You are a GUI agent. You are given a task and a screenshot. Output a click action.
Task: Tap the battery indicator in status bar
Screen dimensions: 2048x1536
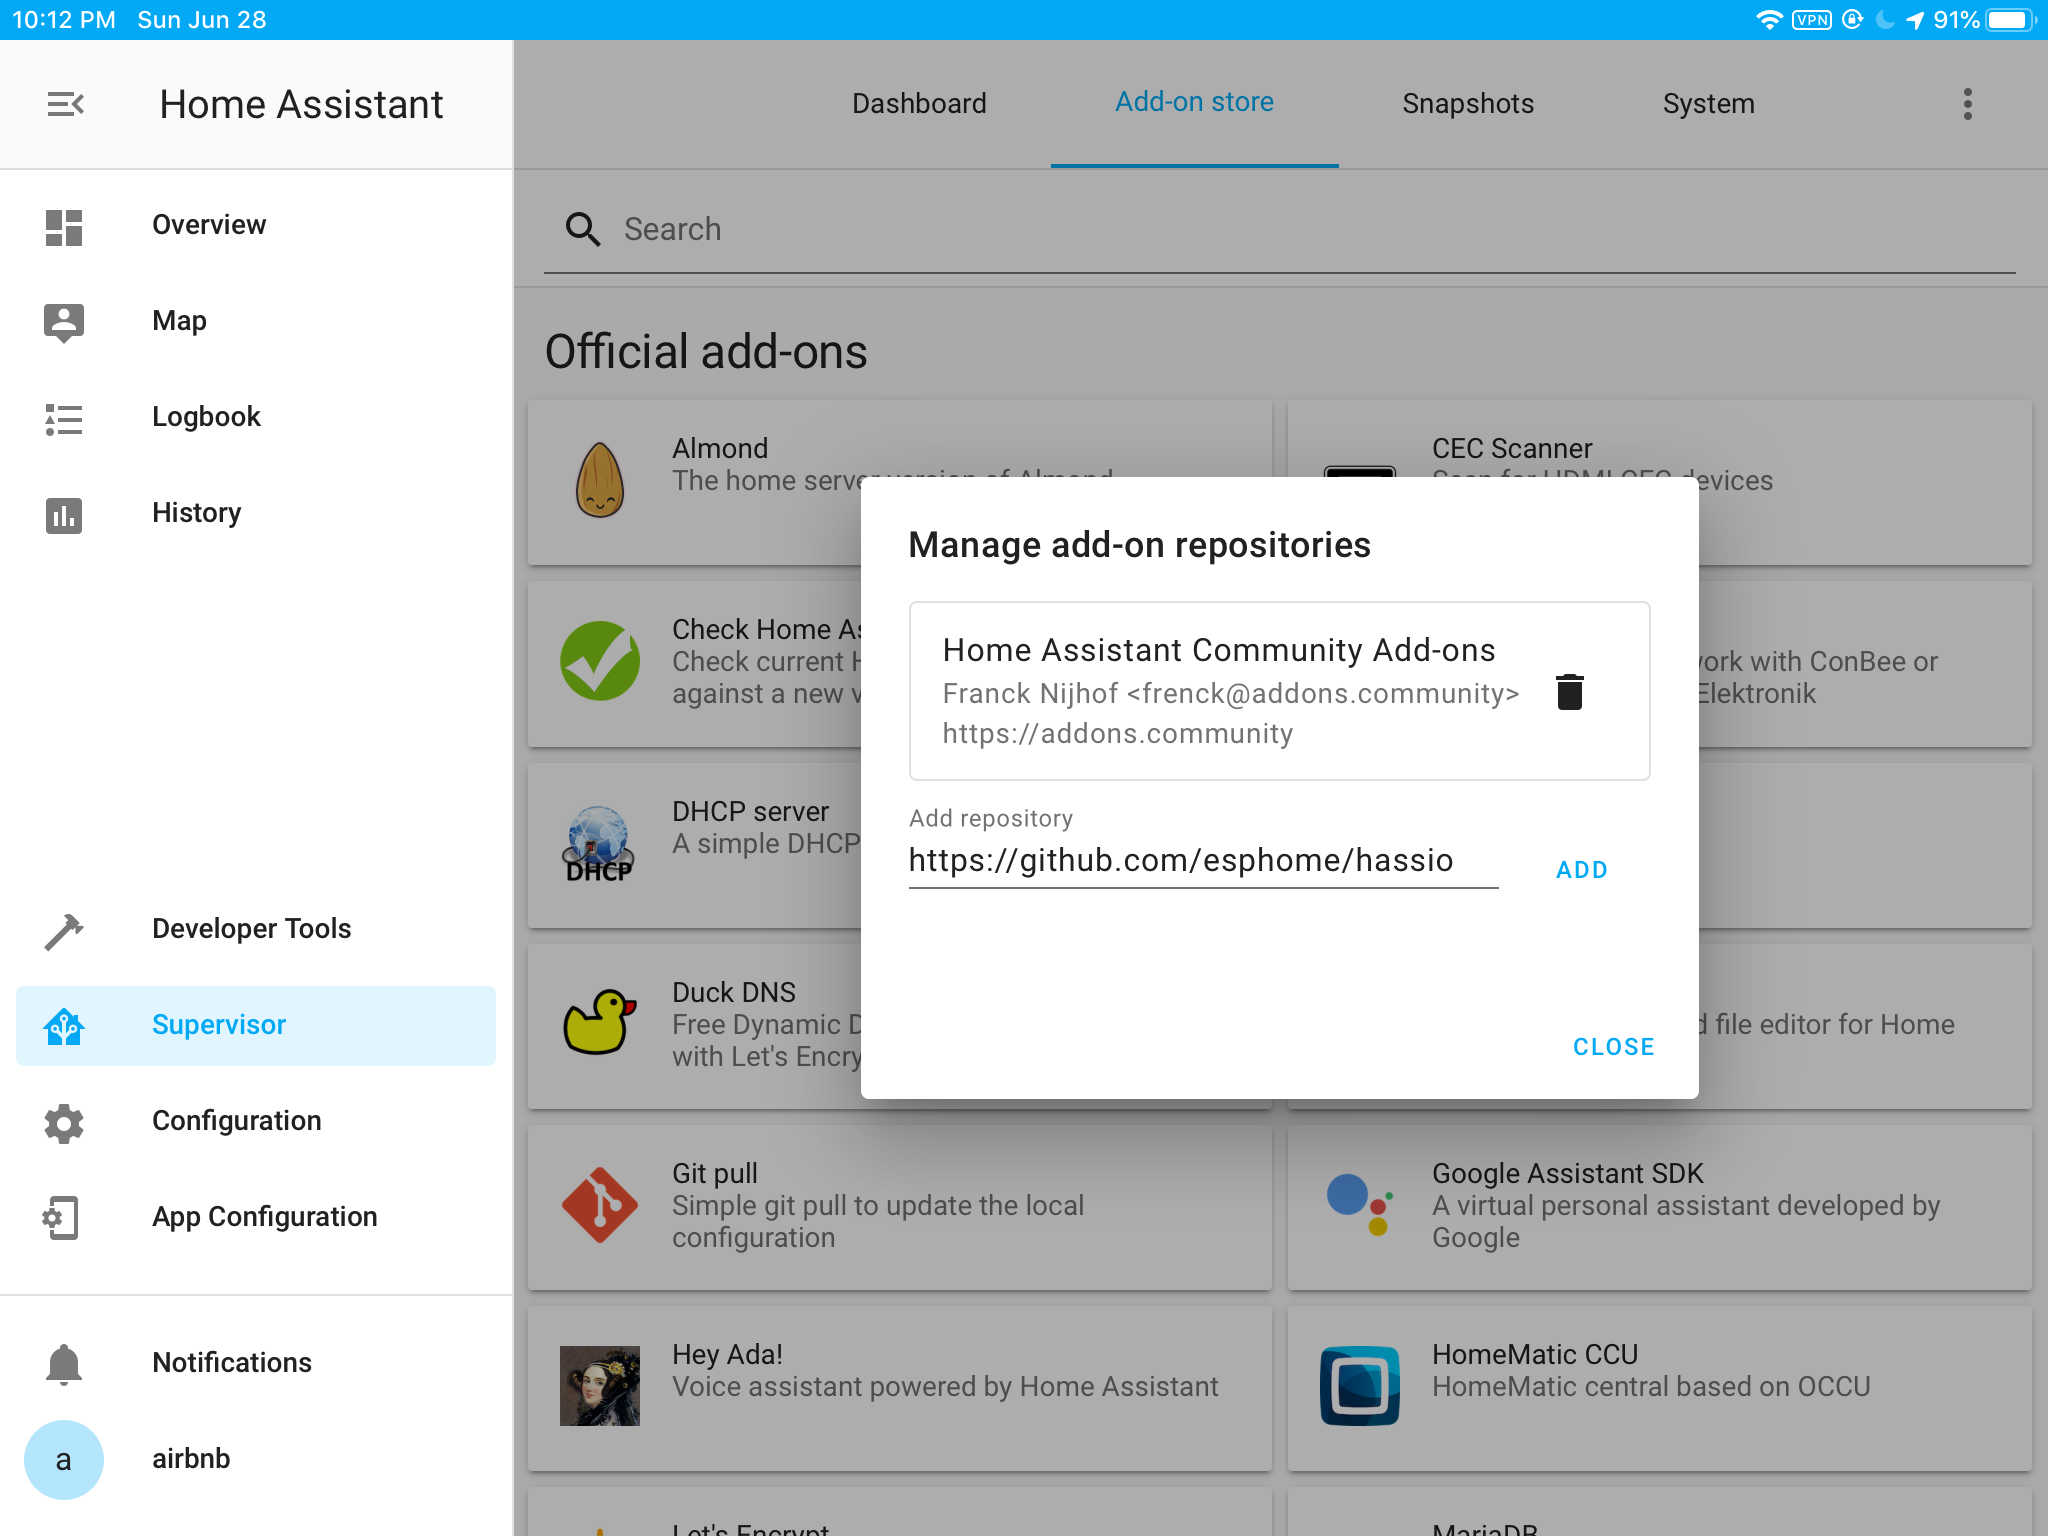point(2010,20)
